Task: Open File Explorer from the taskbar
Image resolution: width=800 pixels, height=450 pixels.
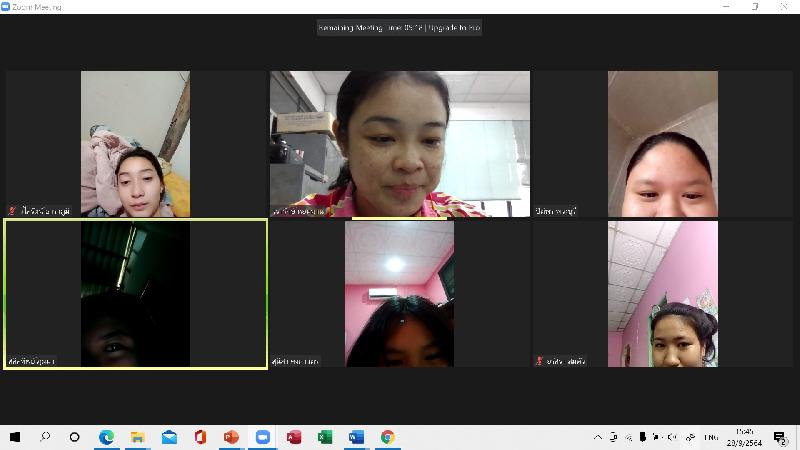Action: point(137,437)
